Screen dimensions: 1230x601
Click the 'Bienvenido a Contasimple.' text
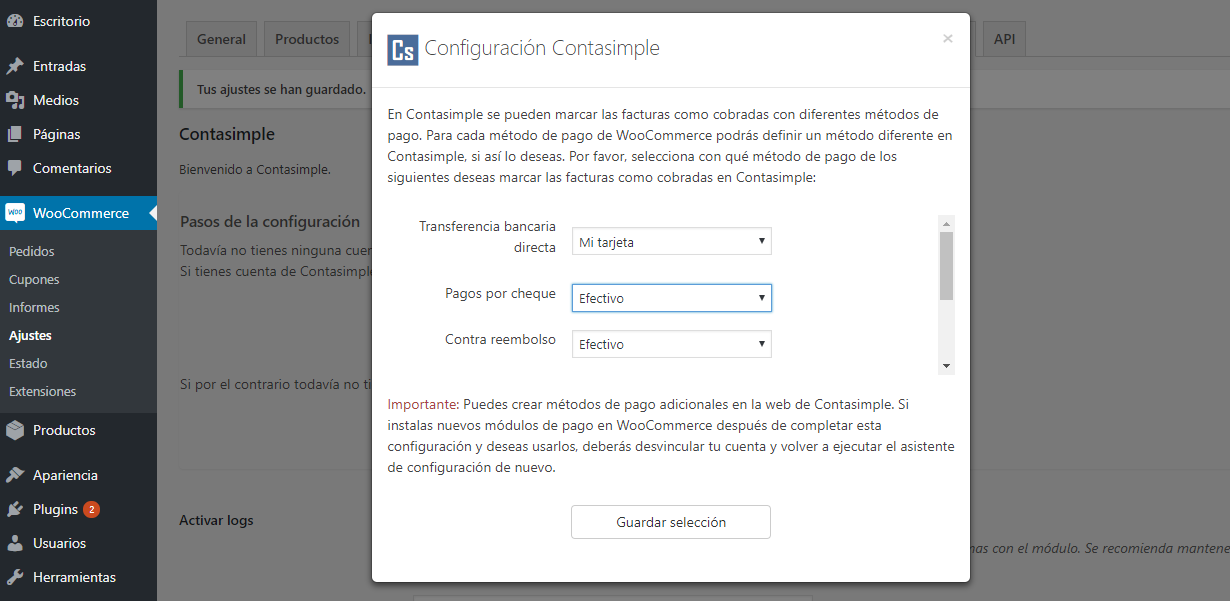[x=255, y=169]
